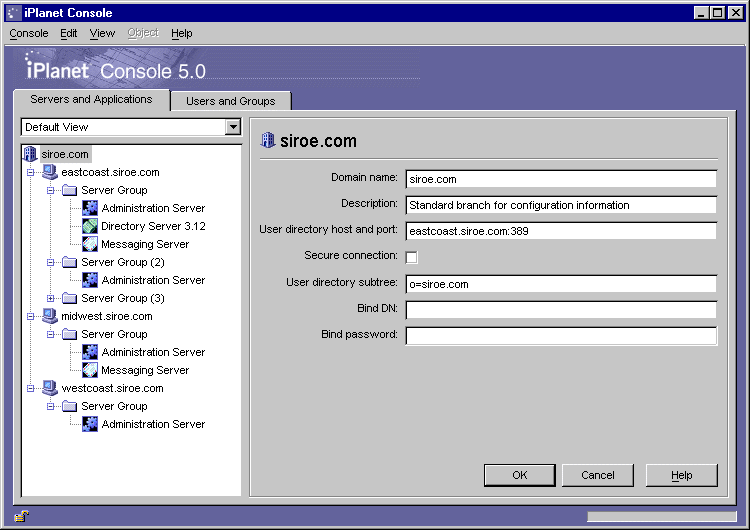Select the Servers and Applications tab
Viewport: 750px width, 530px height.
91,99
